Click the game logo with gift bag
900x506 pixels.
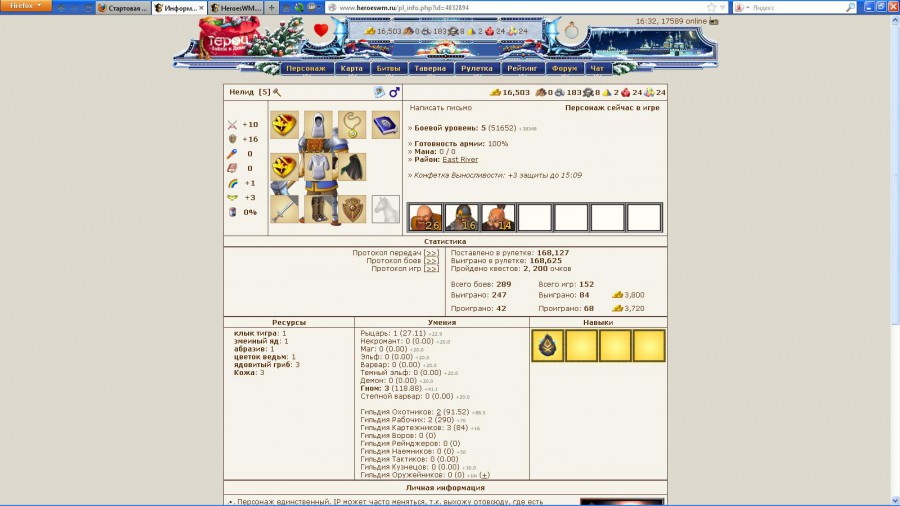coord(230,37)
